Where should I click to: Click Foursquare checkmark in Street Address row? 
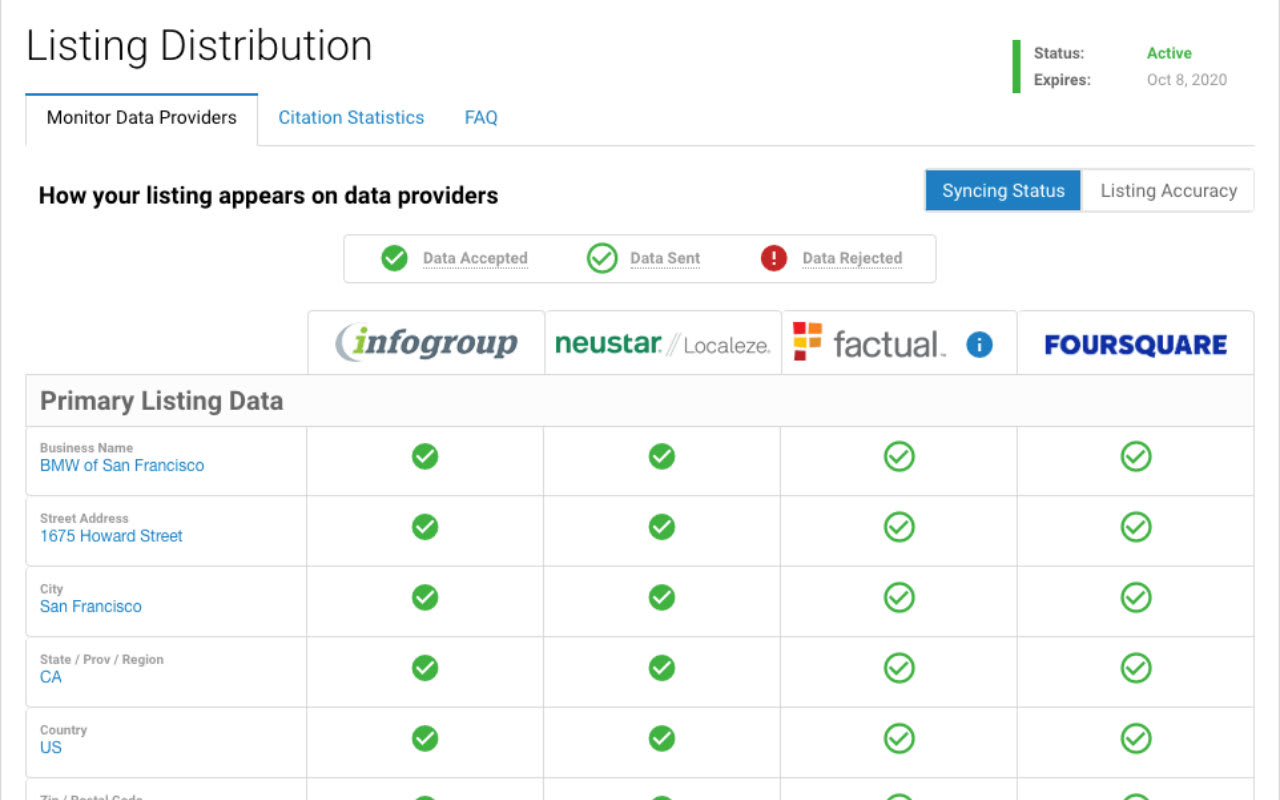click(x=1136, y=527)
